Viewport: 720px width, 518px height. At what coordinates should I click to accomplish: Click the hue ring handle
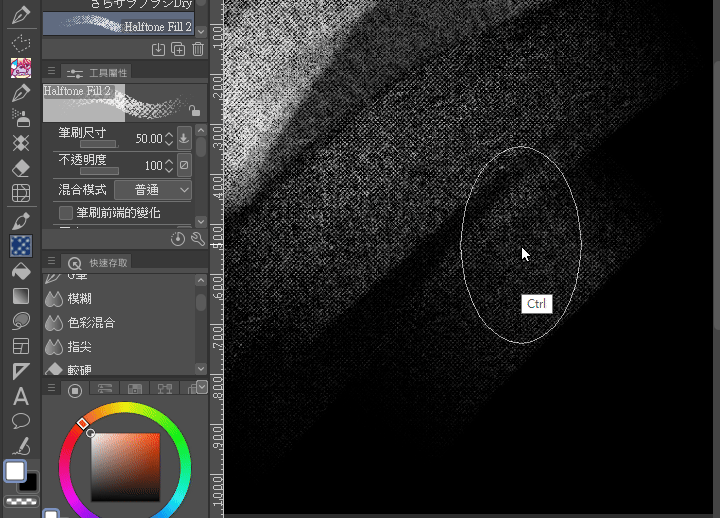tap(83, 423)
